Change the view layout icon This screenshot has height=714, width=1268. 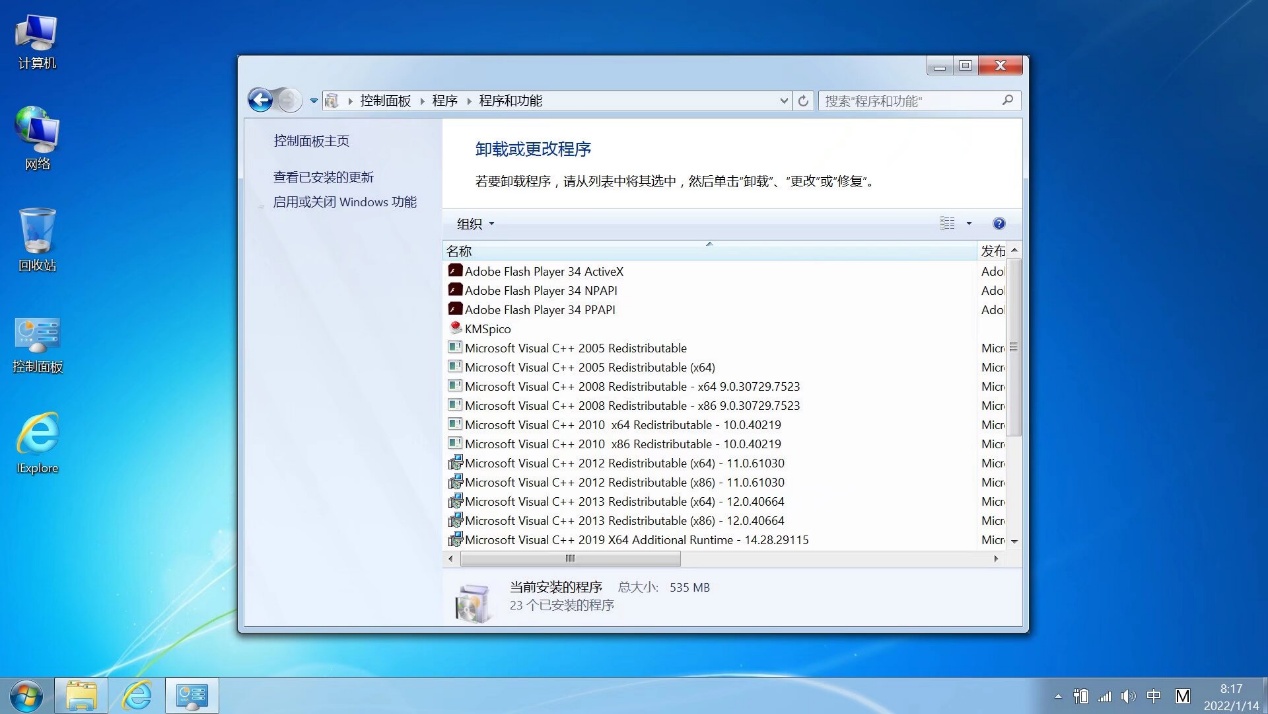tap(947, 224)
